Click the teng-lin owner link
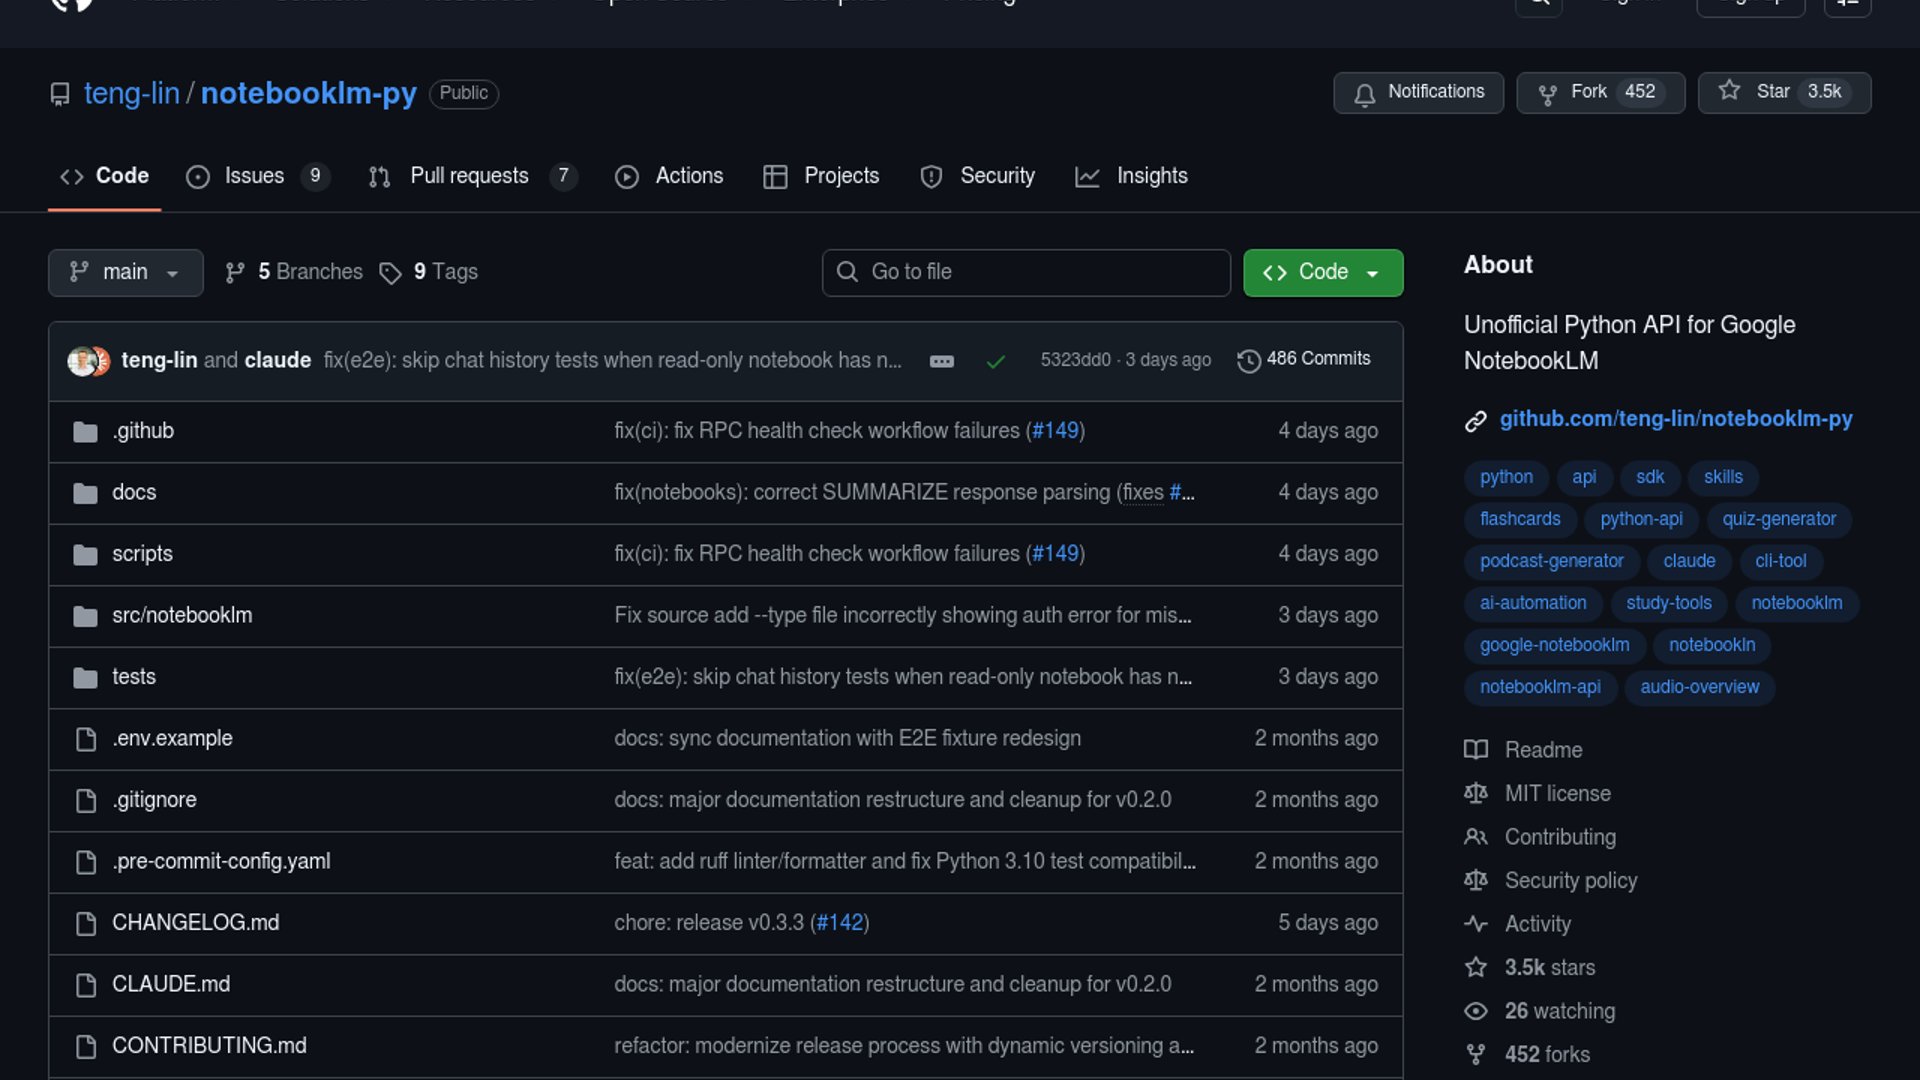The image size is (1920, 1080). click(x=131, y=93)
